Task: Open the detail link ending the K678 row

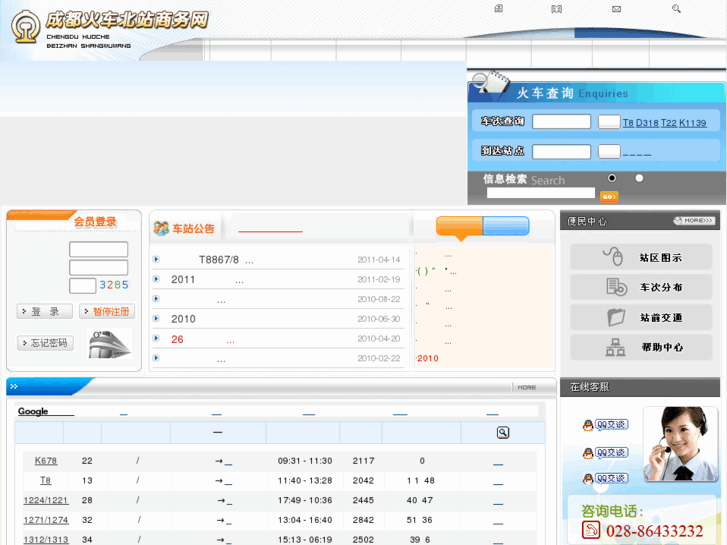Action: pos(498,463)
